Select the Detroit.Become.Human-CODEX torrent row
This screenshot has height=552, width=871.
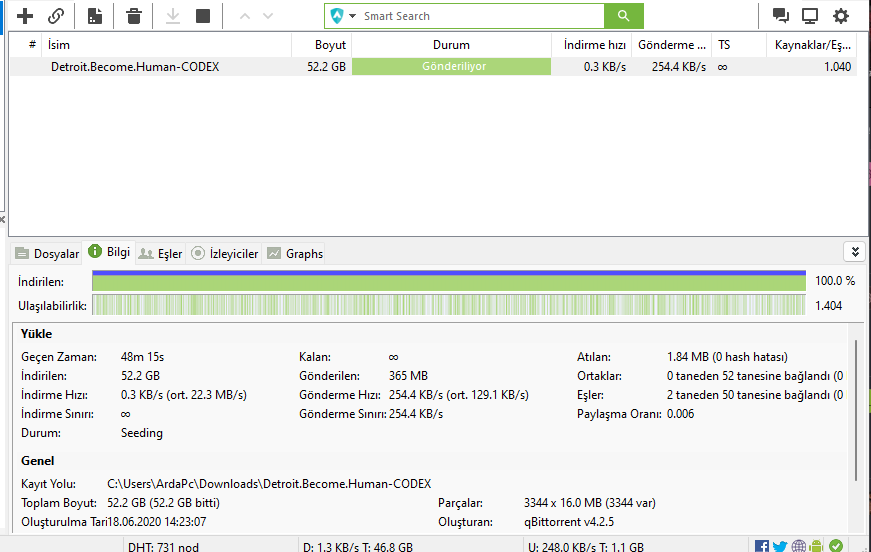tap(433, 67)
